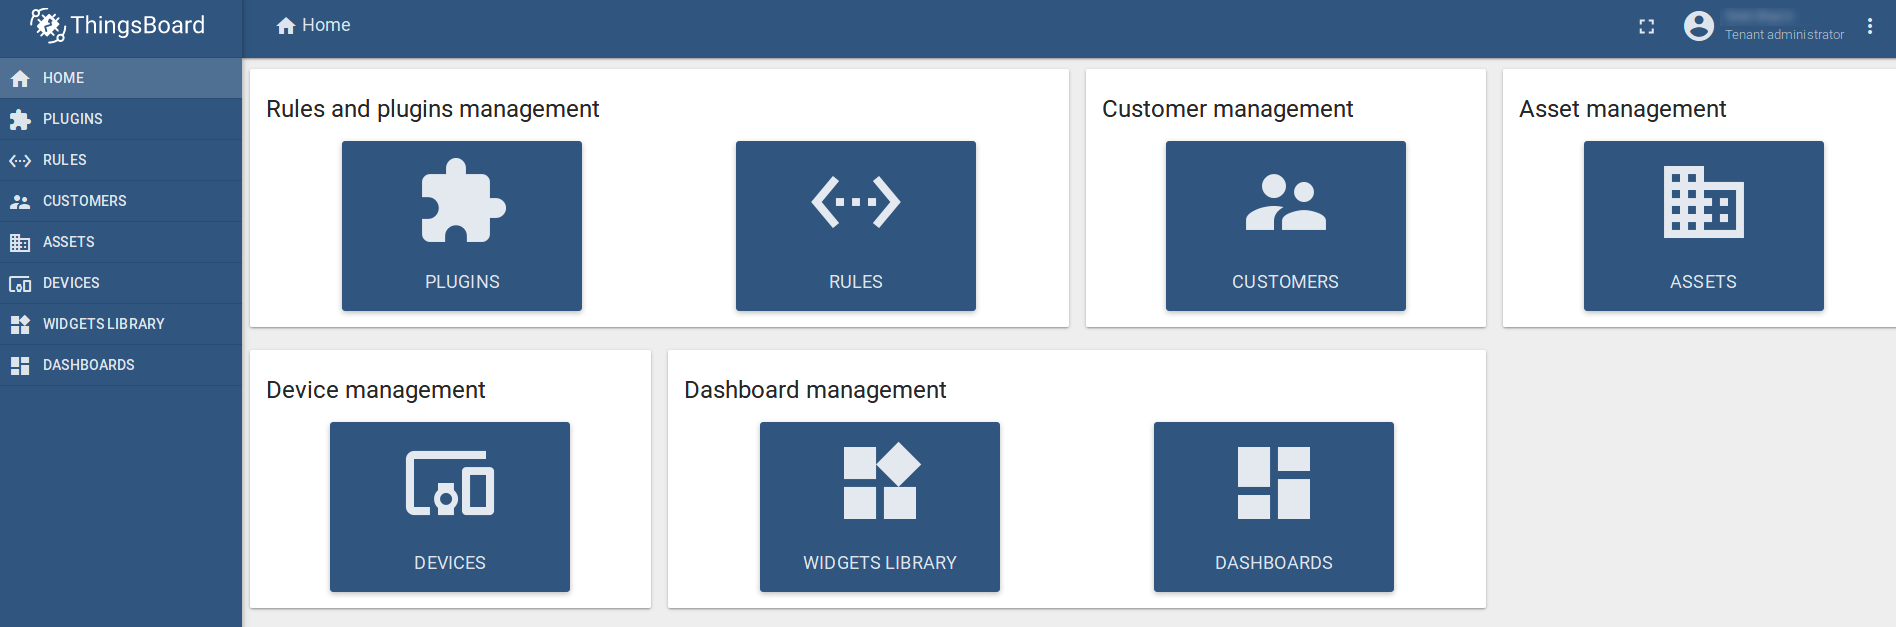1896x627 pixels.
Task: Select Devices in the left sidebar
Action: coord(71,283)
